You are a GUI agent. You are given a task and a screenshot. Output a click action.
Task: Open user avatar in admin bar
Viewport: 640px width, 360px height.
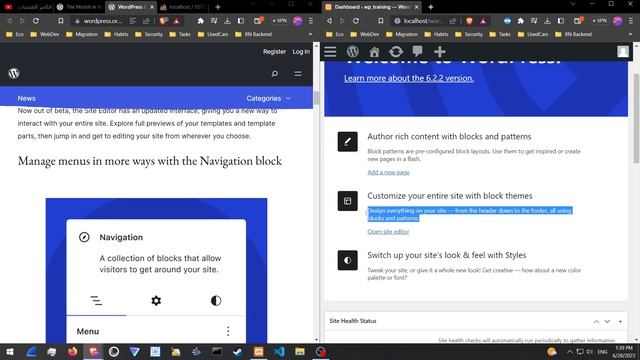pyautogui.click(x=623, y=51)
